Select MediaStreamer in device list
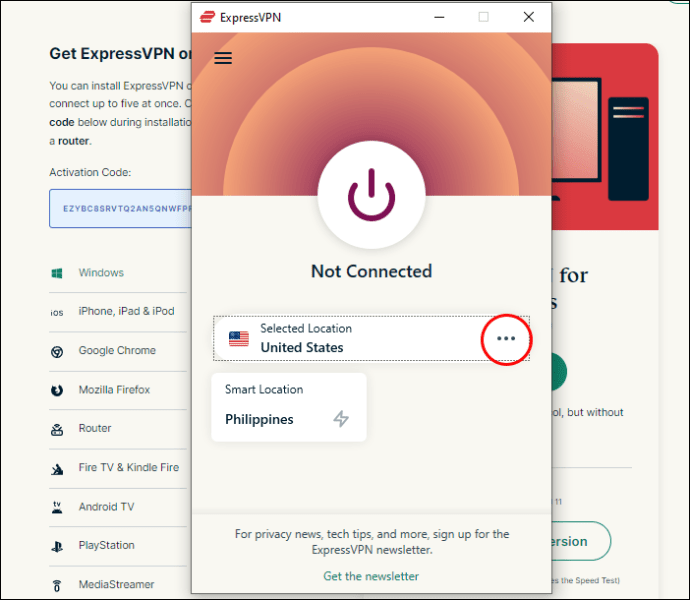This screenshot has width=690, height=600. 116,585
